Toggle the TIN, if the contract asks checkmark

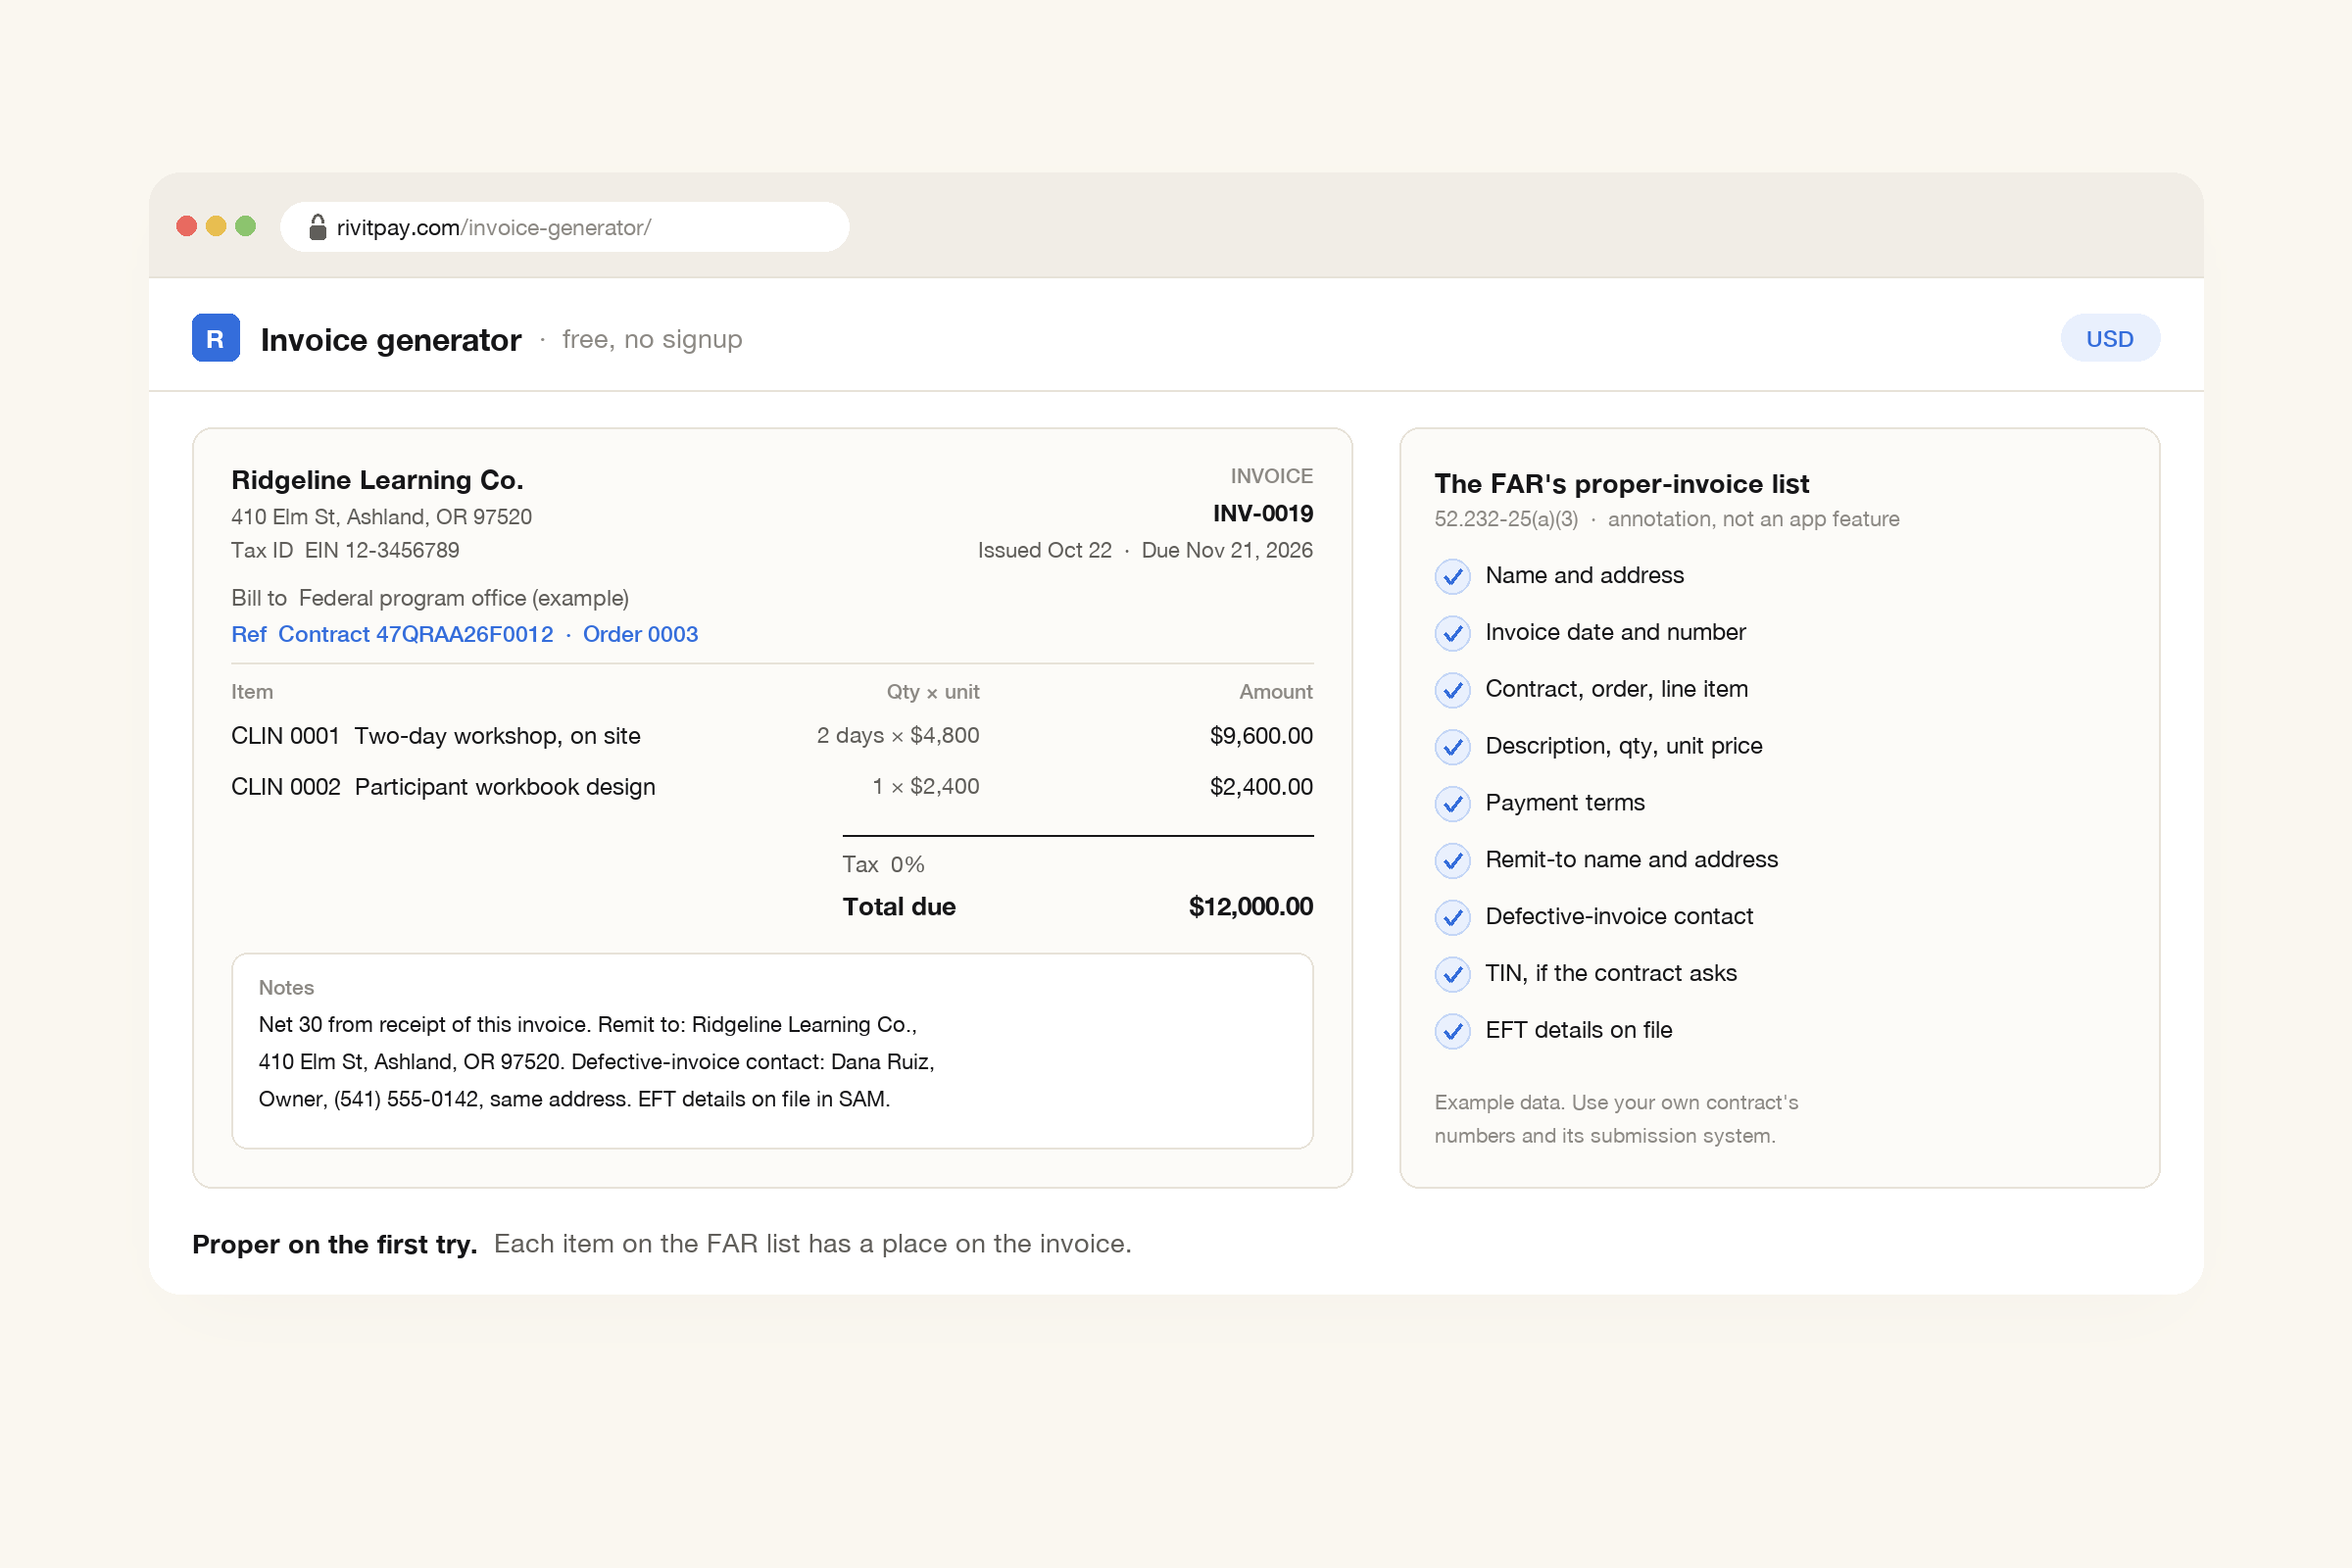pyautogui.click(x=1452, y=975)
